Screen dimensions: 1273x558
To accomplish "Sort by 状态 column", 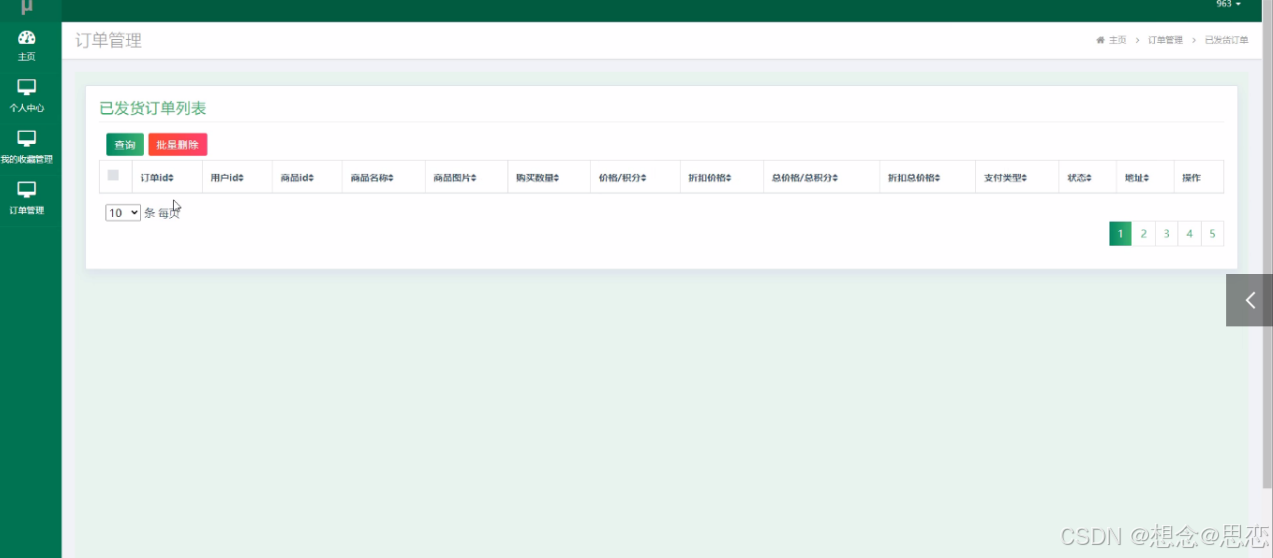I will coord(1079,177).
